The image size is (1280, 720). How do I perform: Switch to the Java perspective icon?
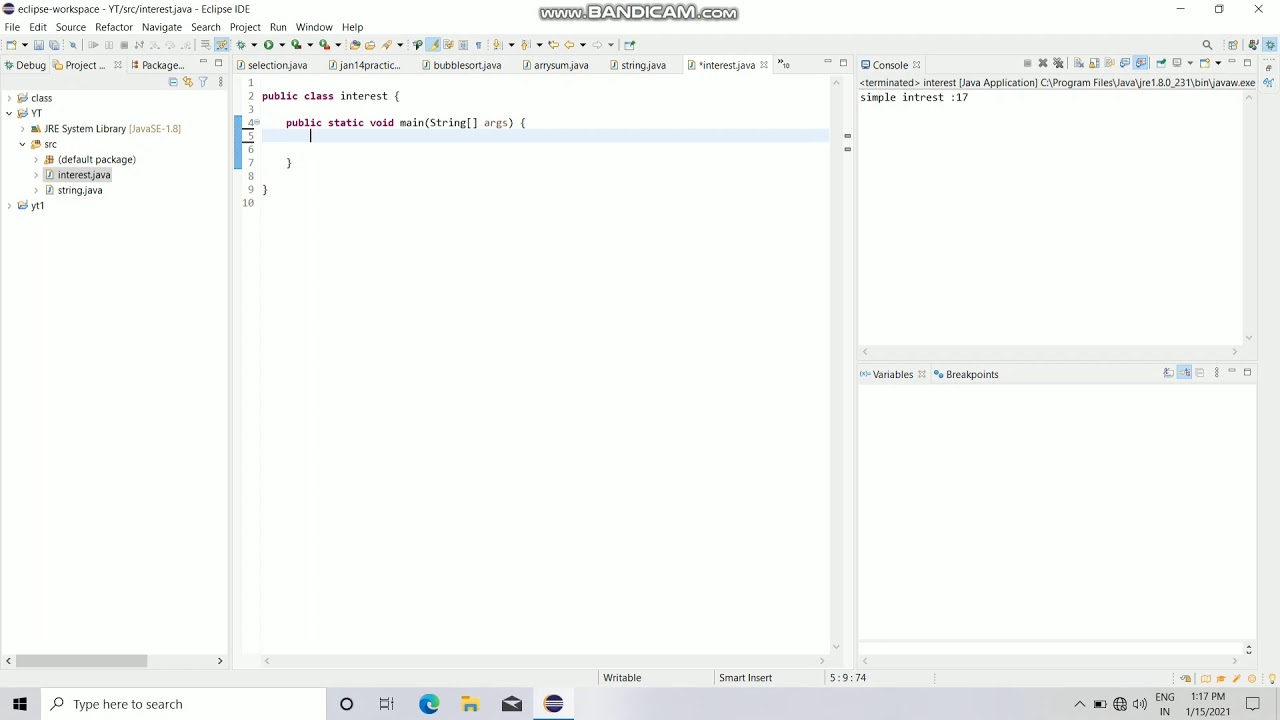click(x=1253, y=45)
